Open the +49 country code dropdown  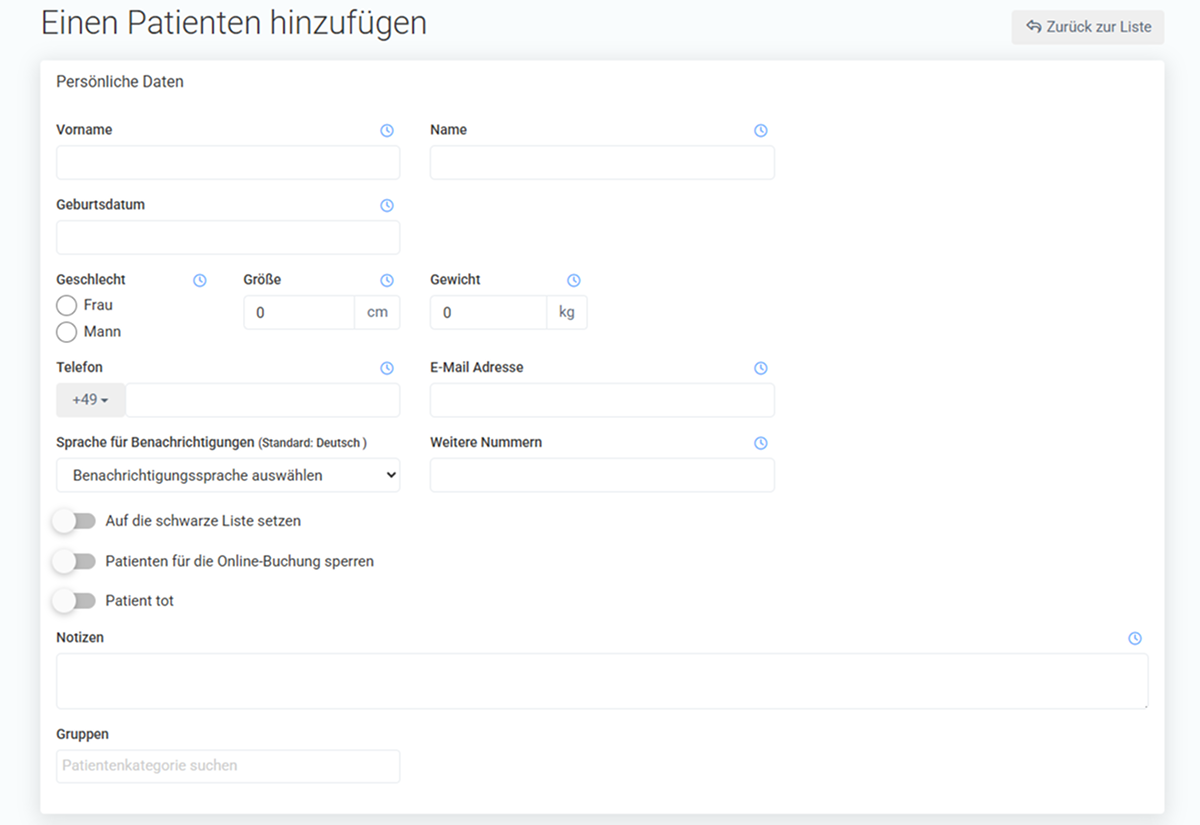pyautogui.click(x=91, y=400)
